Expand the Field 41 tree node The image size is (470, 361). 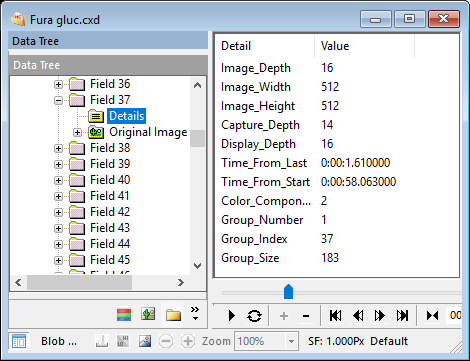point(58,196)
